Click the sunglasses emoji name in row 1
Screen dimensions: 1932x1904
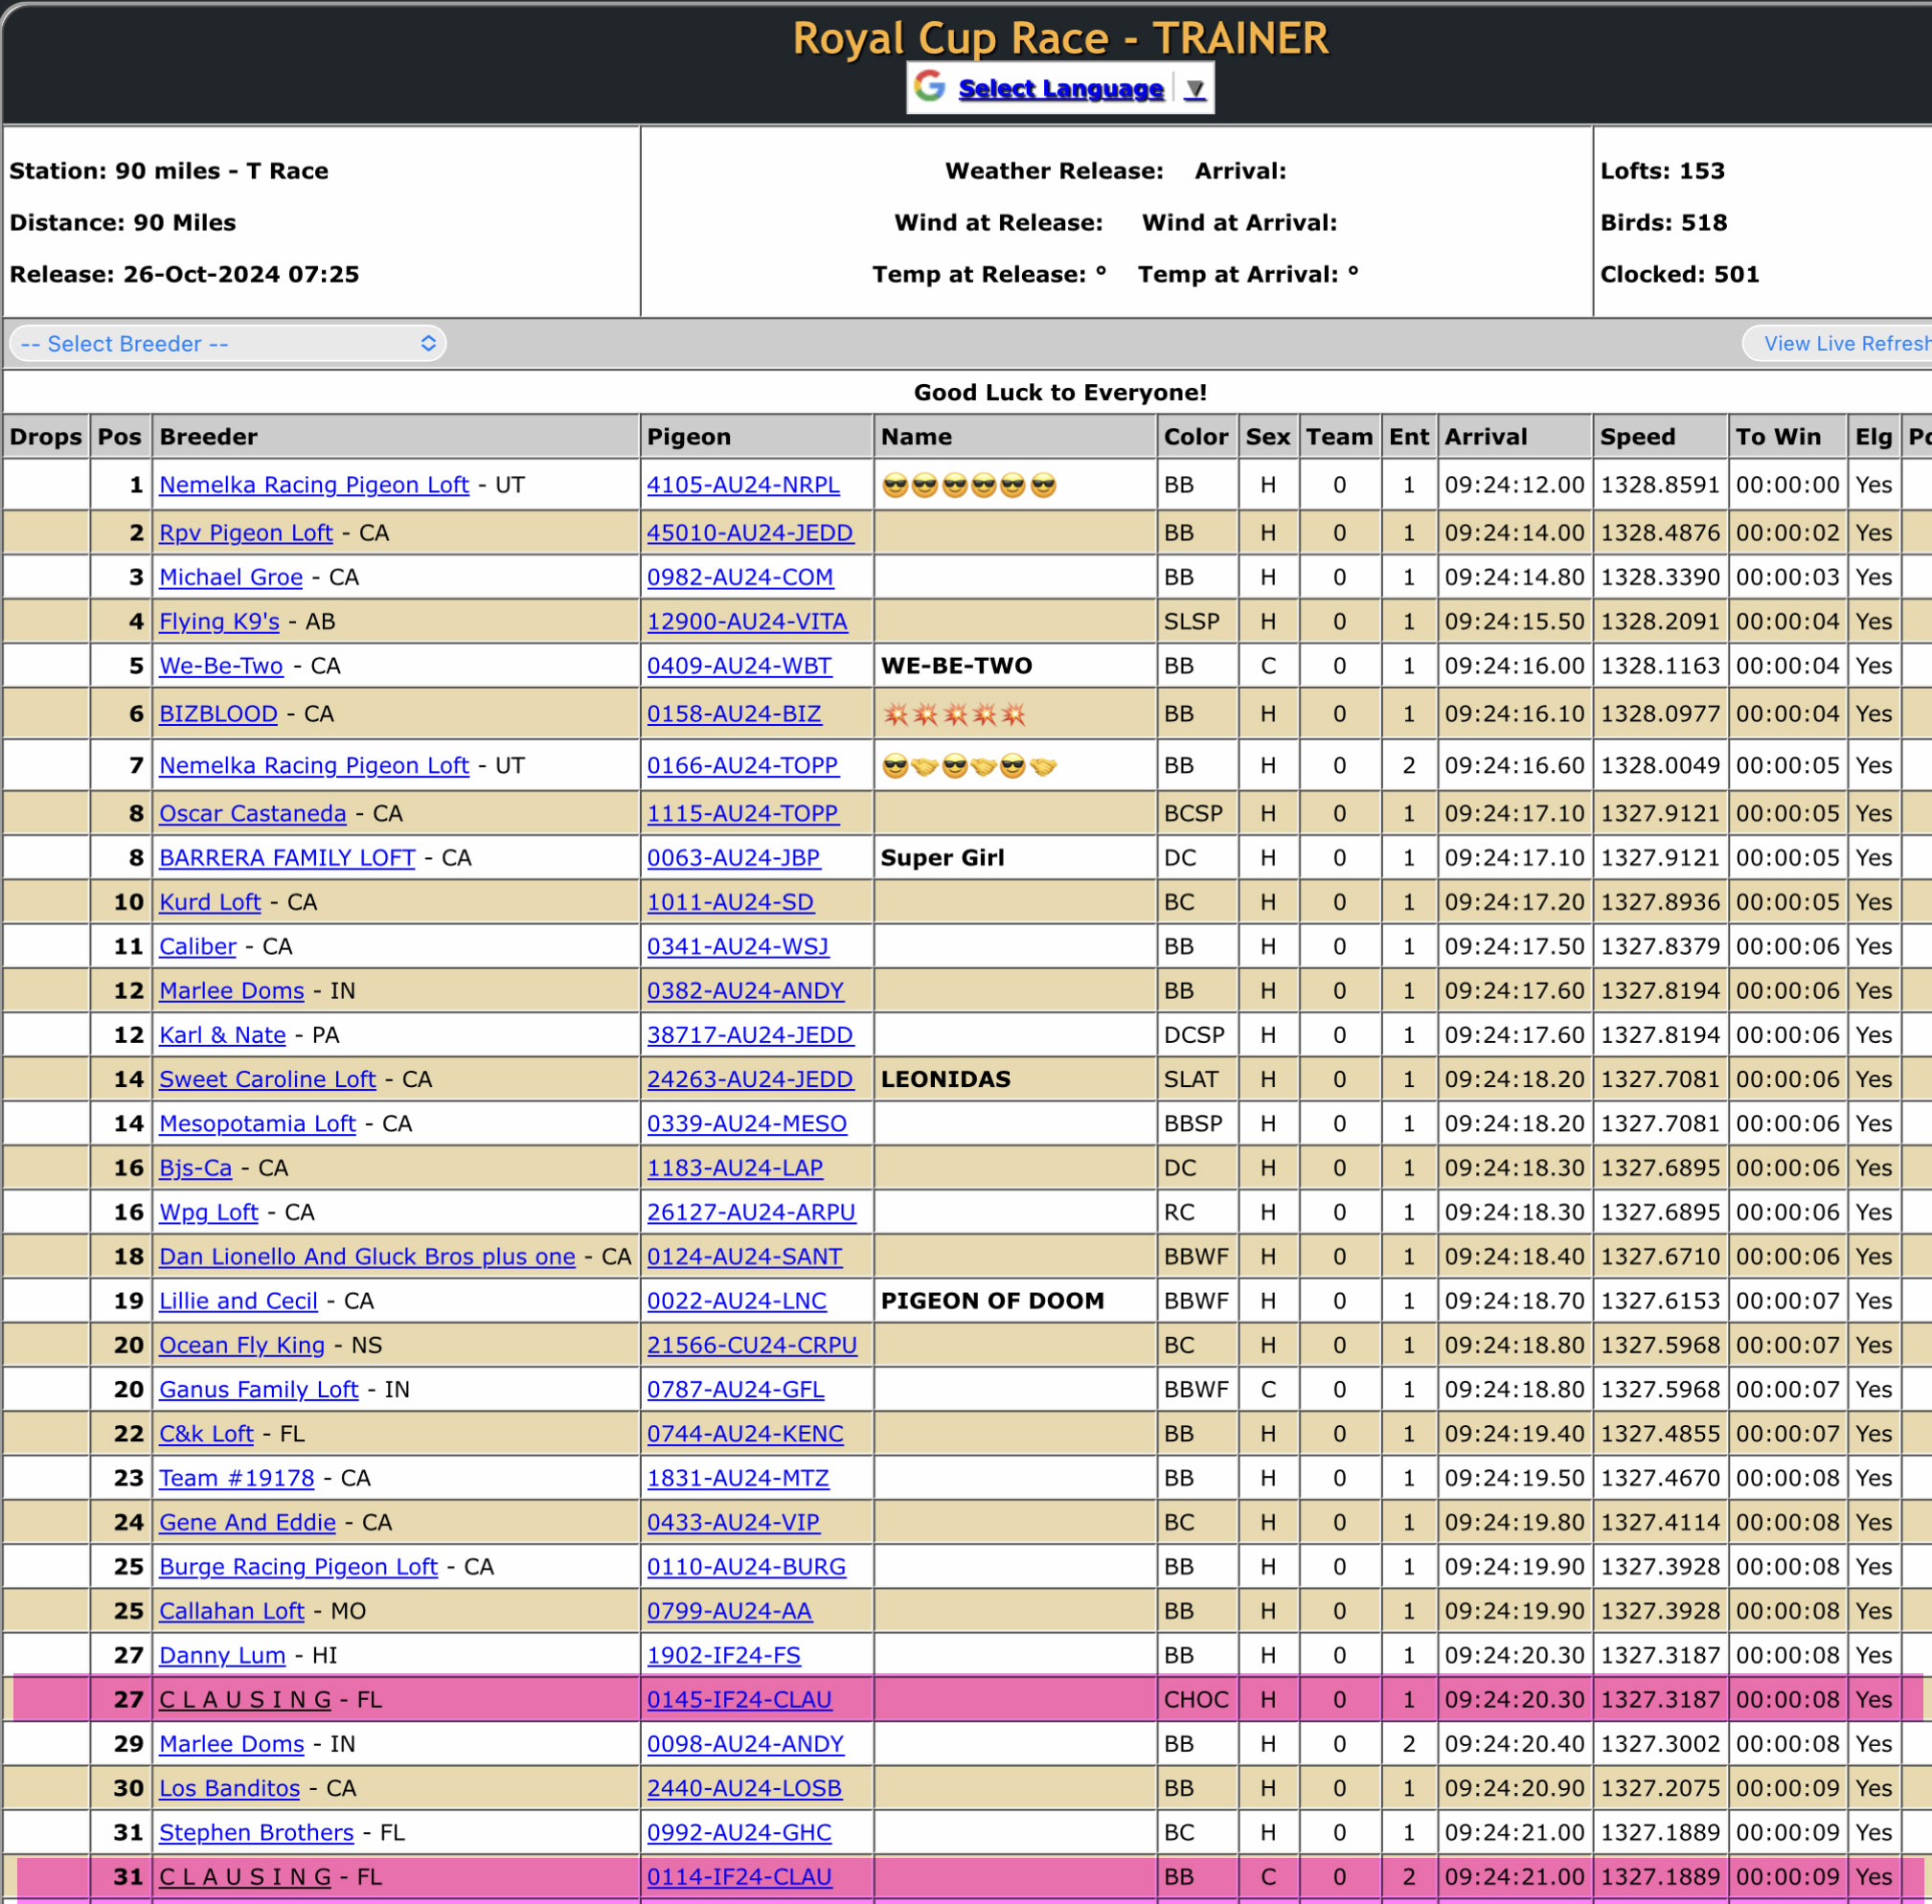point(969,486)
